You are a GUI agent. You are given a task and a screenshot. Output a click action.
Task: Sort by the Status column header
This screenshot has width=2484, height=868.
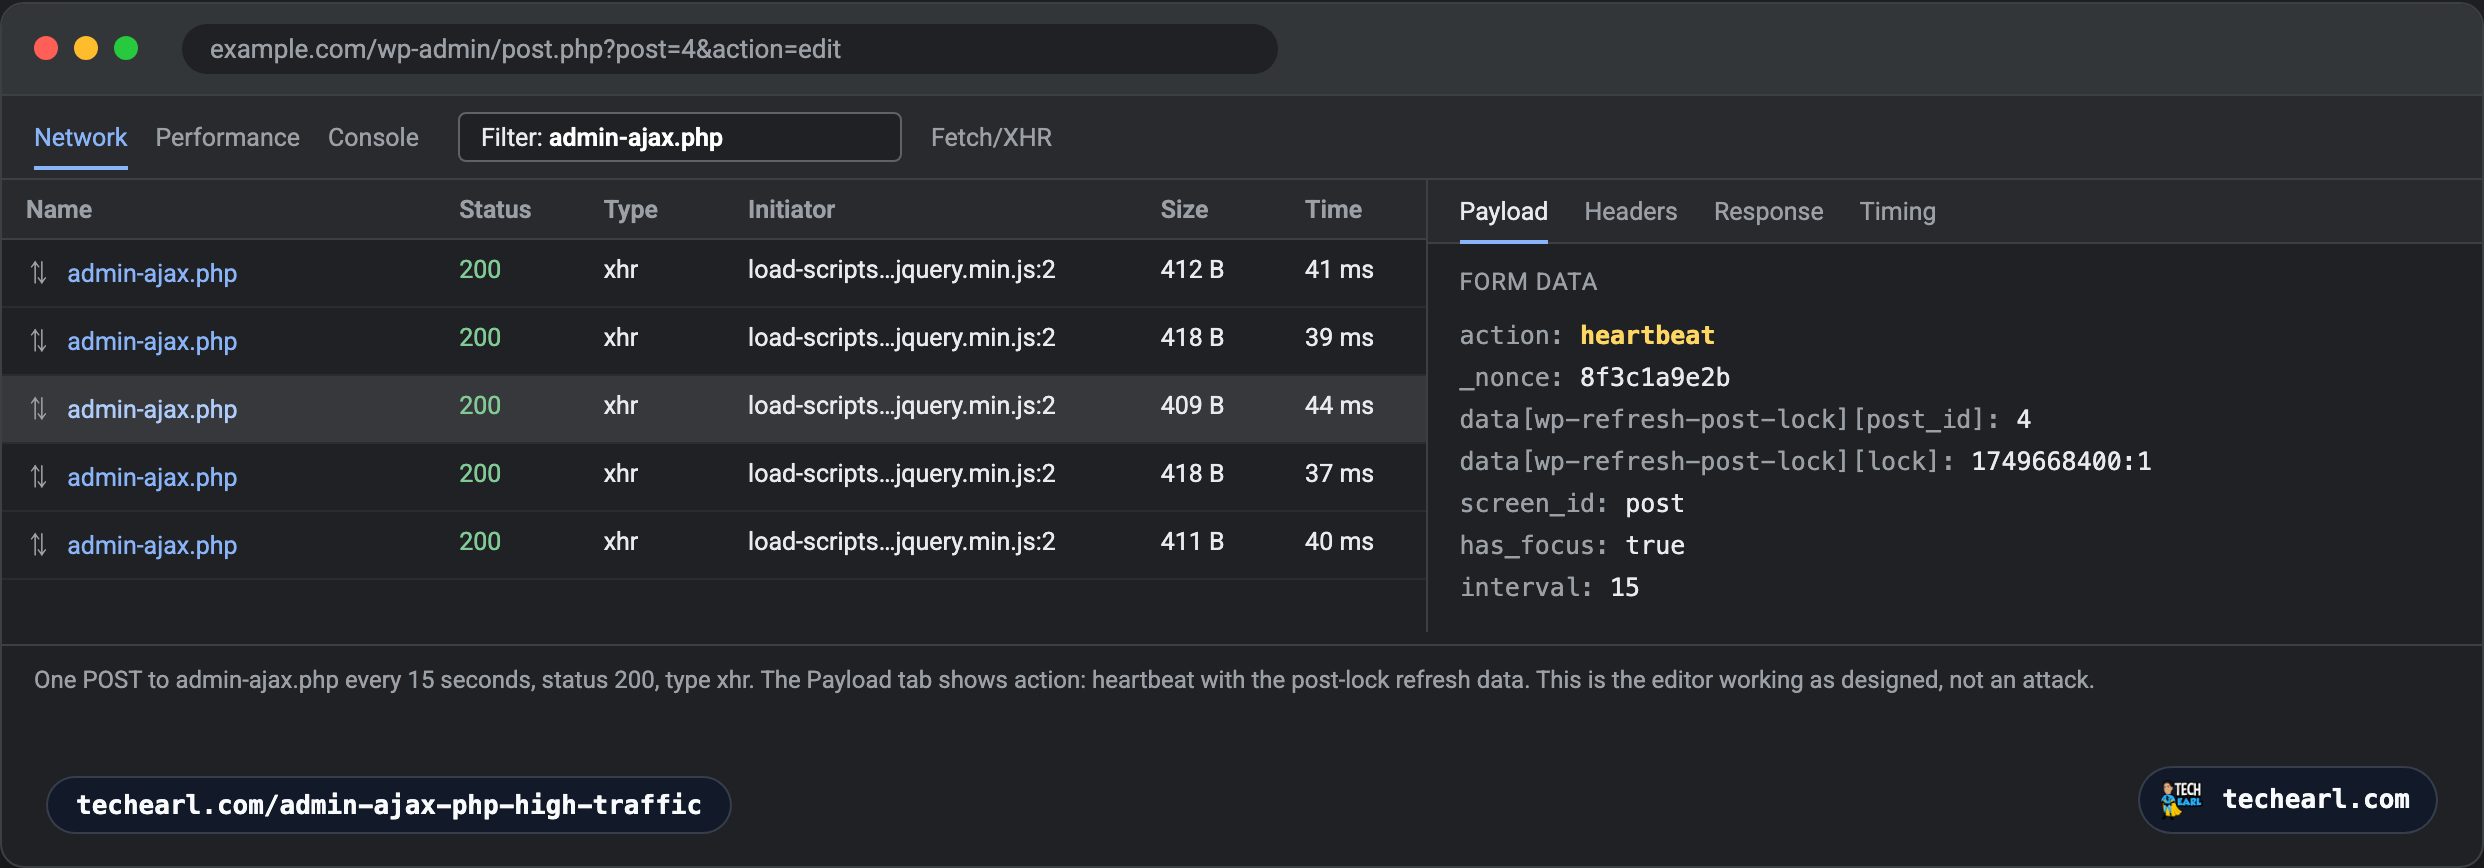(494, 209)
